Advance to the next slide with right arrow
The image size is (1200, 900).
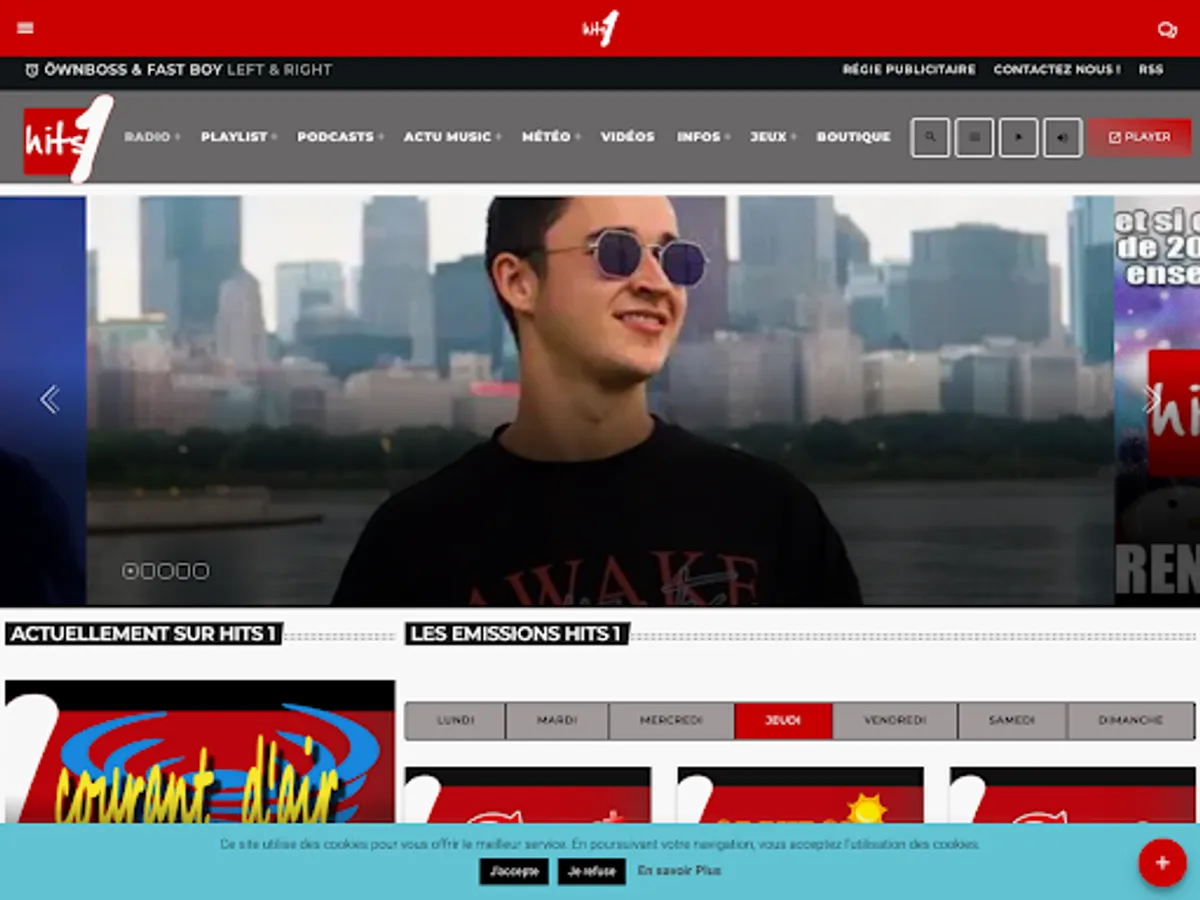1153,400
